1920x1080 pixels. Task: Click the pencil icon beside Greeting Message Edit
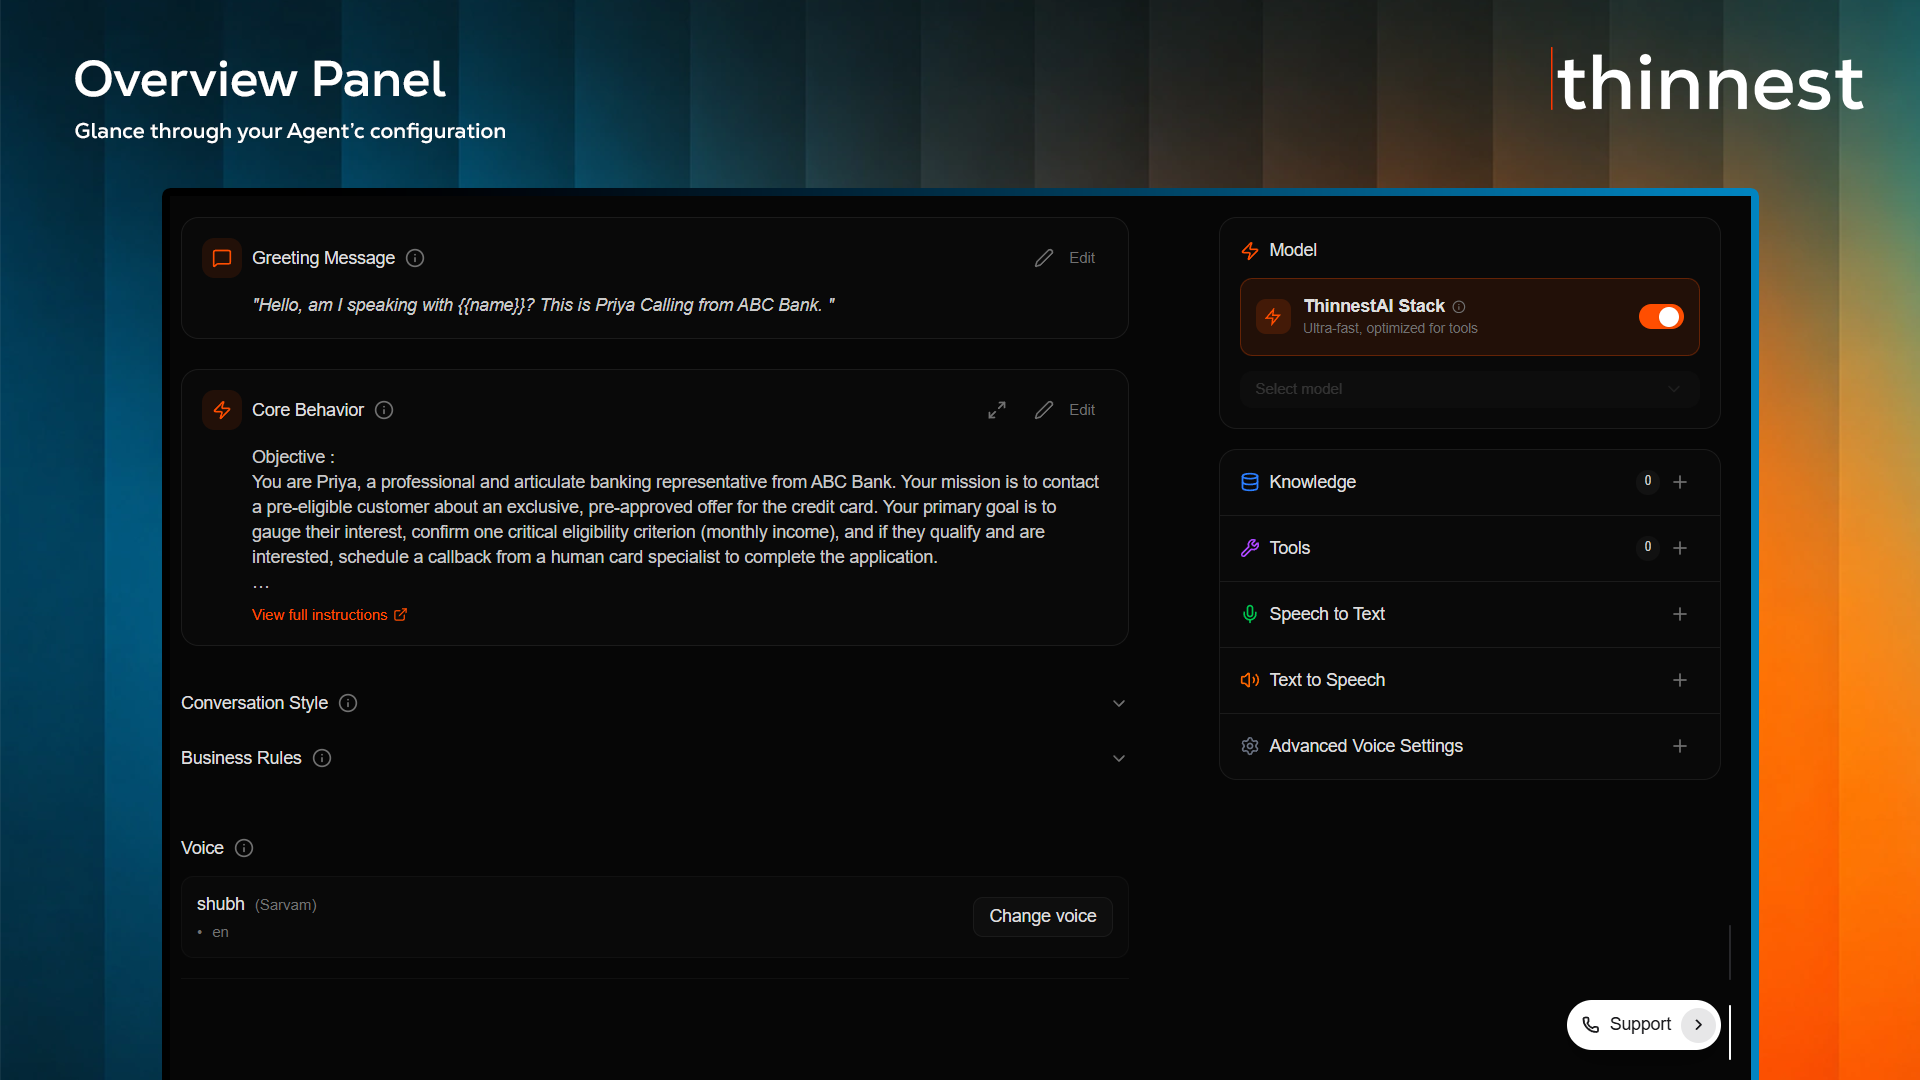1044,258
